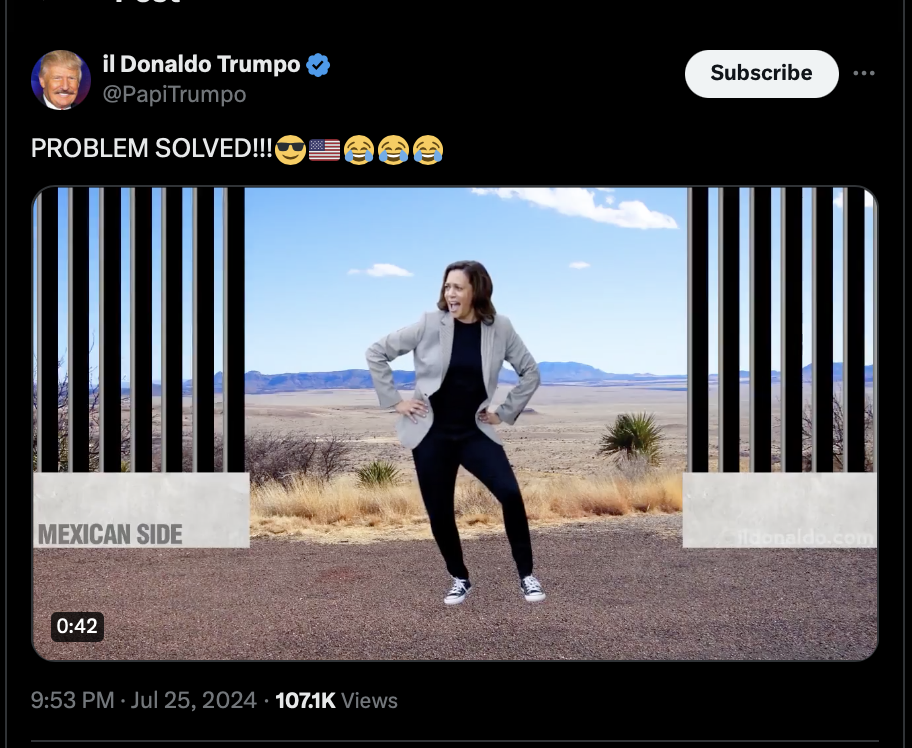Click the yucca plant in the video

[632, 439]
